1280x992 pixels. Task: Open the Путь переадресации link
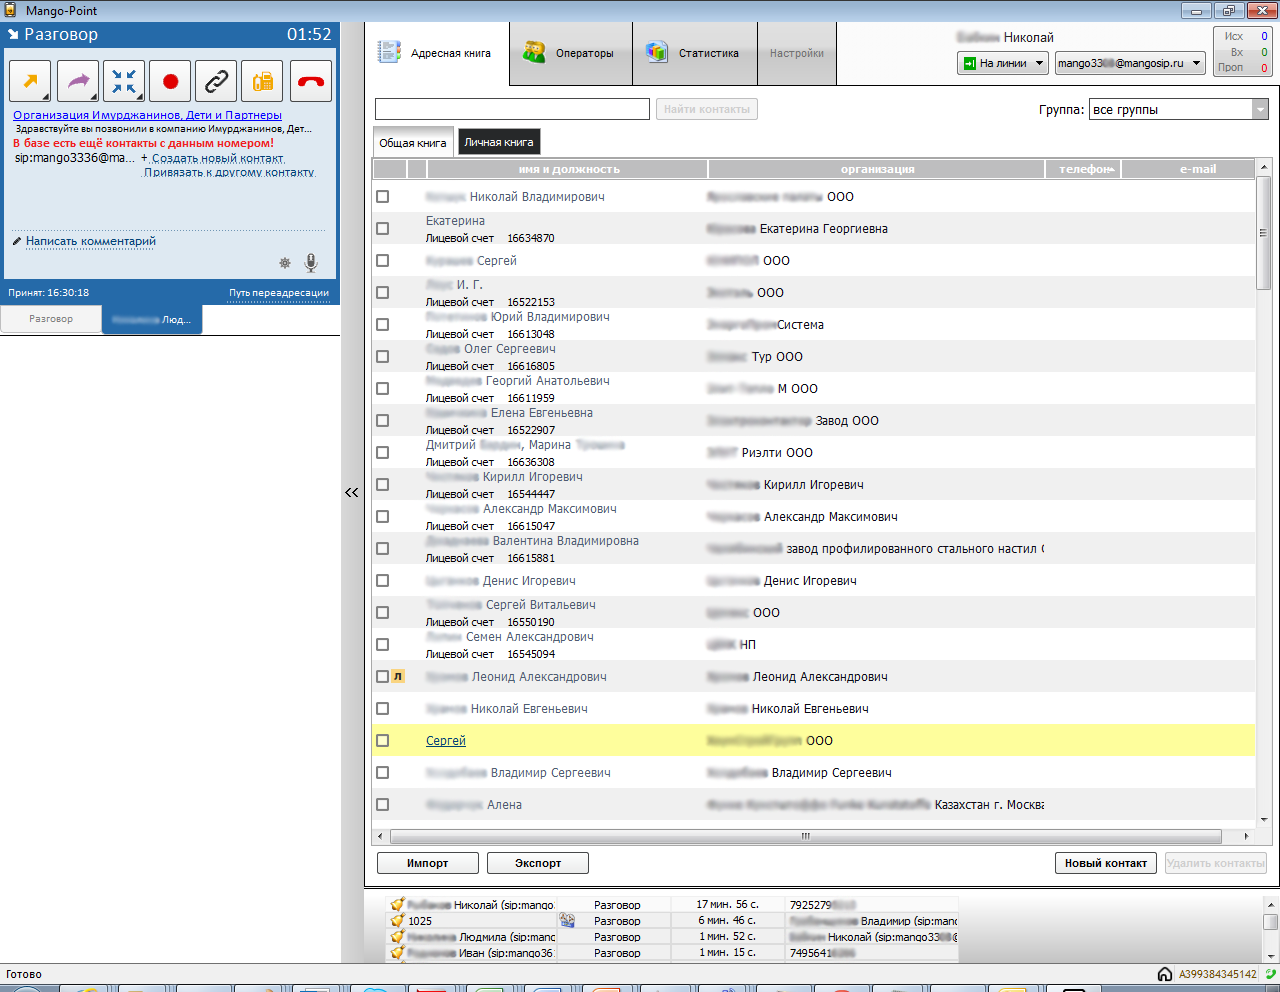pos(279,293)
